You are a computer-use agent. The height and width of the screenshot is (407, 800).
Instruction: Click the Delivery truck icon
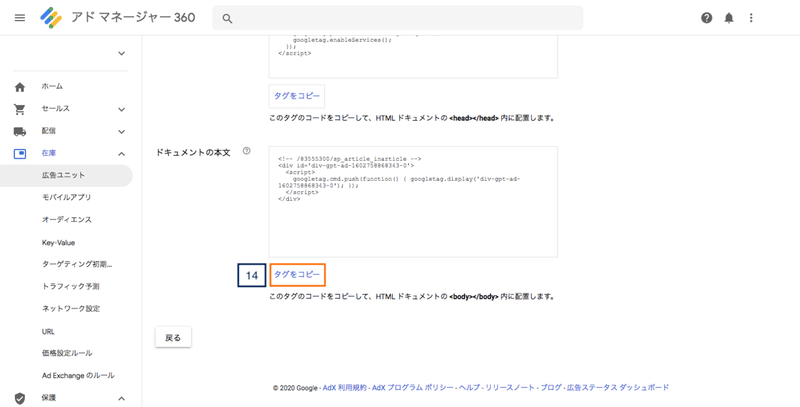pos(20,132)
